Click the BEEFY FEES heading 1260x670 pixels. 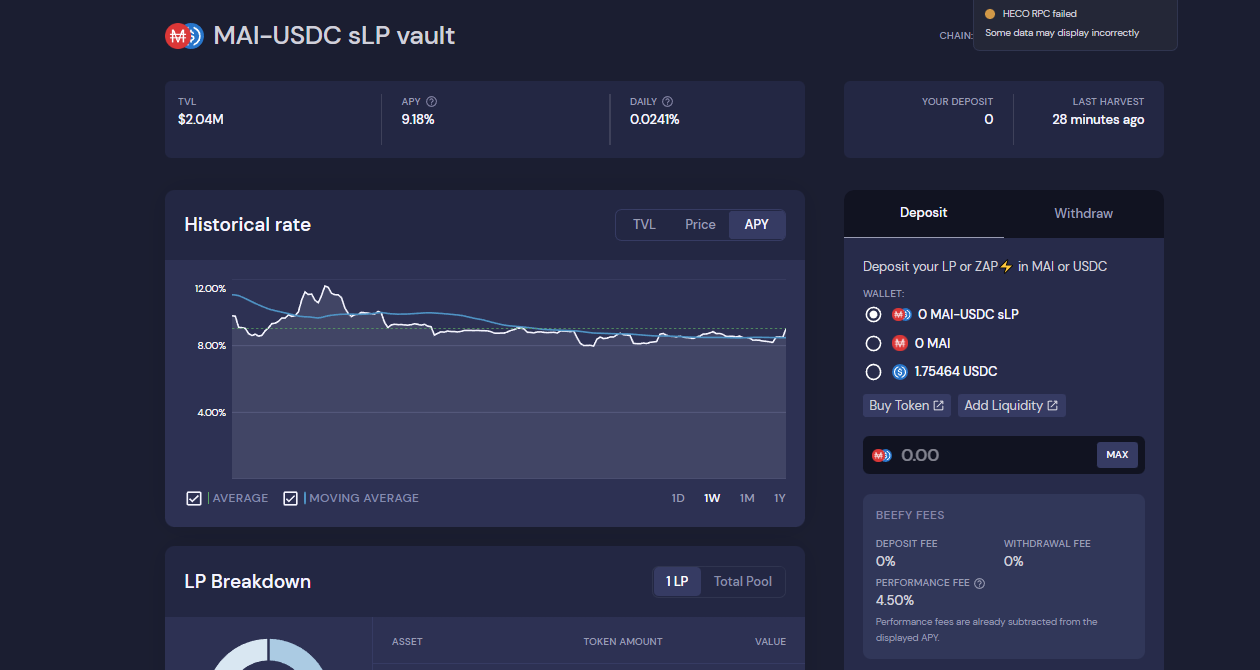tap(910, 515)
